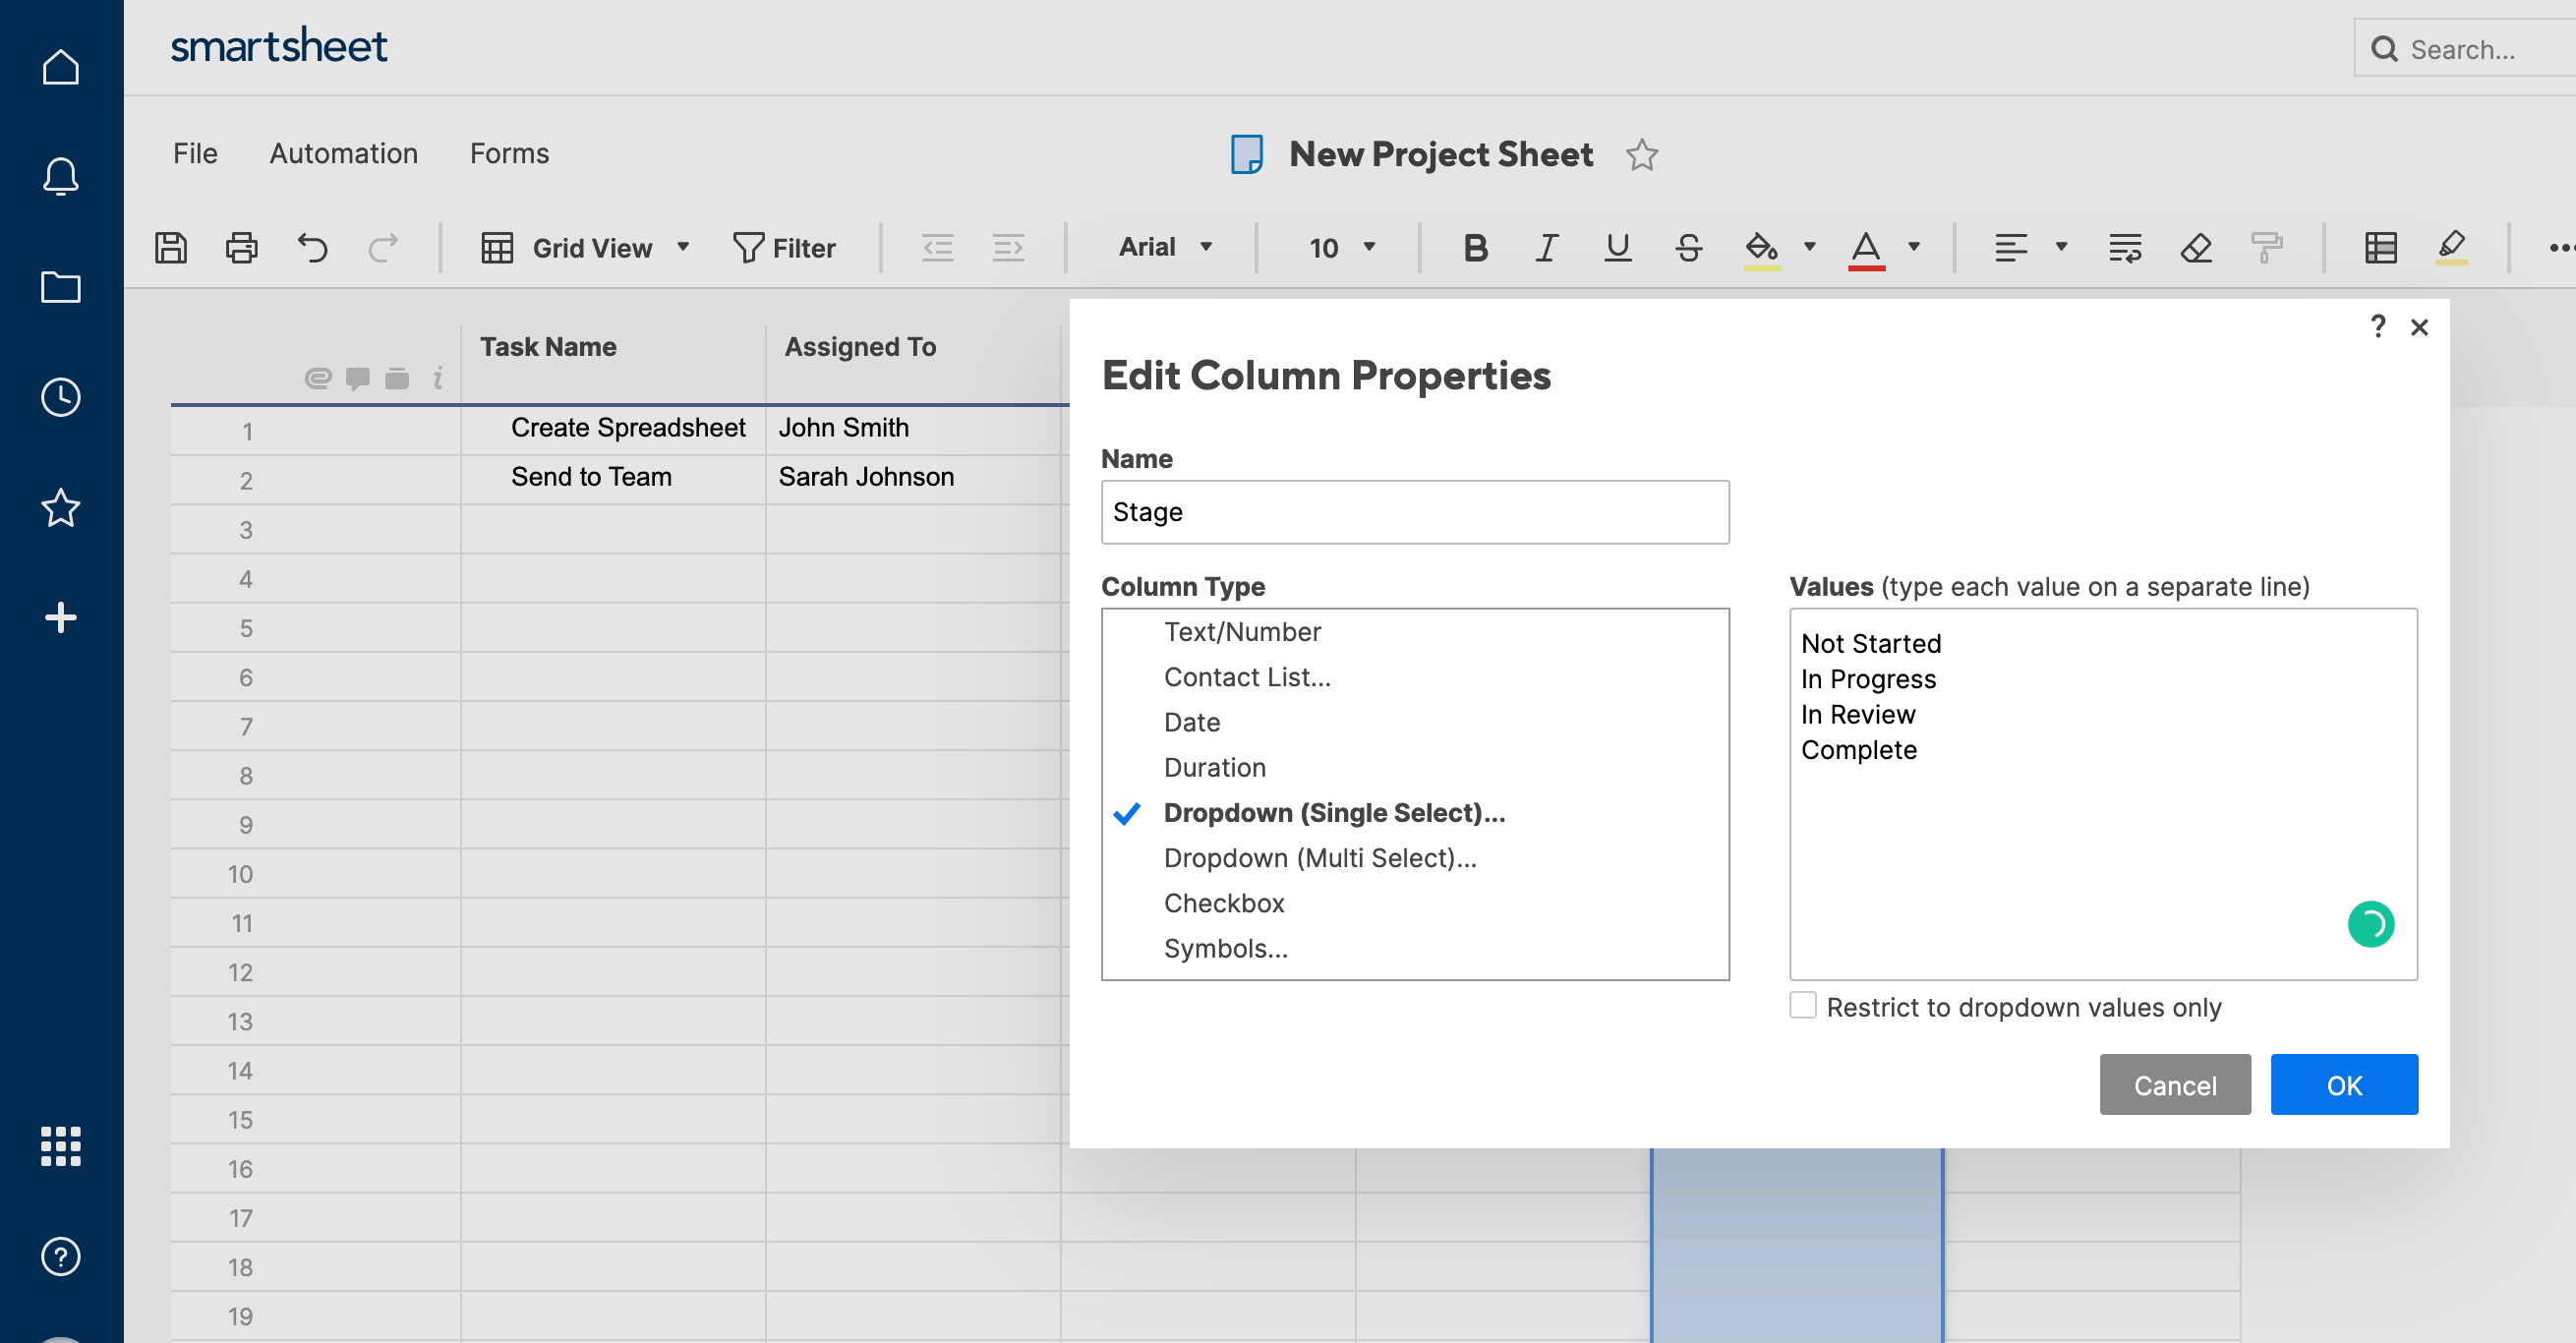Open the Forms menu

coord(509,153)
